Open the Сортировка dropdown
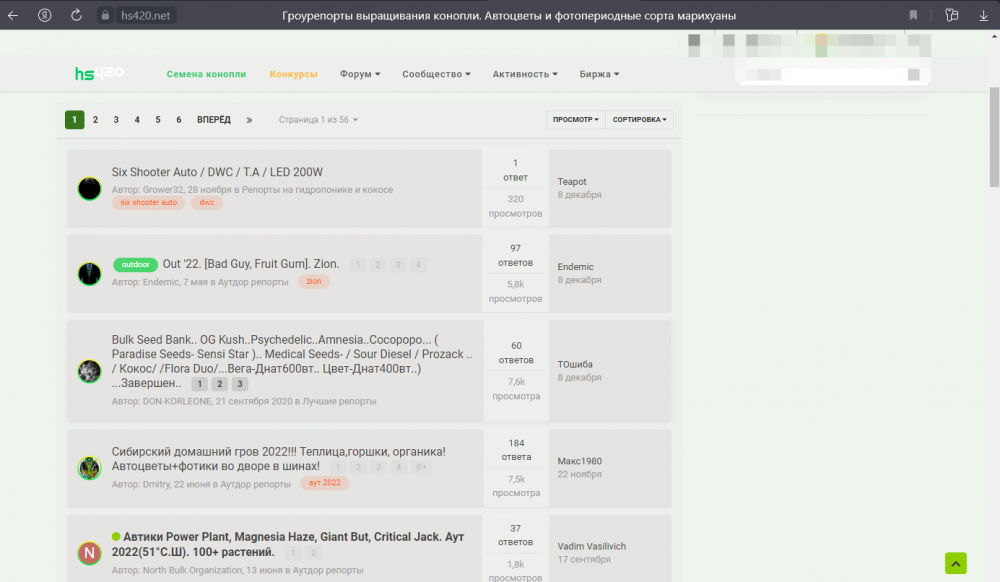Image resolution: width=1000 pixels, height=582 pixels. pos(640,120)
